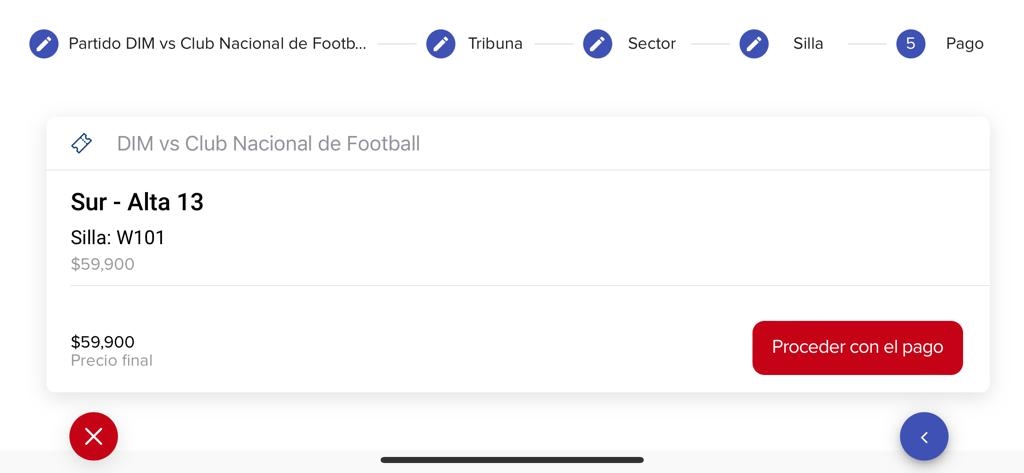Open the Partido DIM vs Club Nacional step
This screenshot has width=1024, height=473.
217,44
